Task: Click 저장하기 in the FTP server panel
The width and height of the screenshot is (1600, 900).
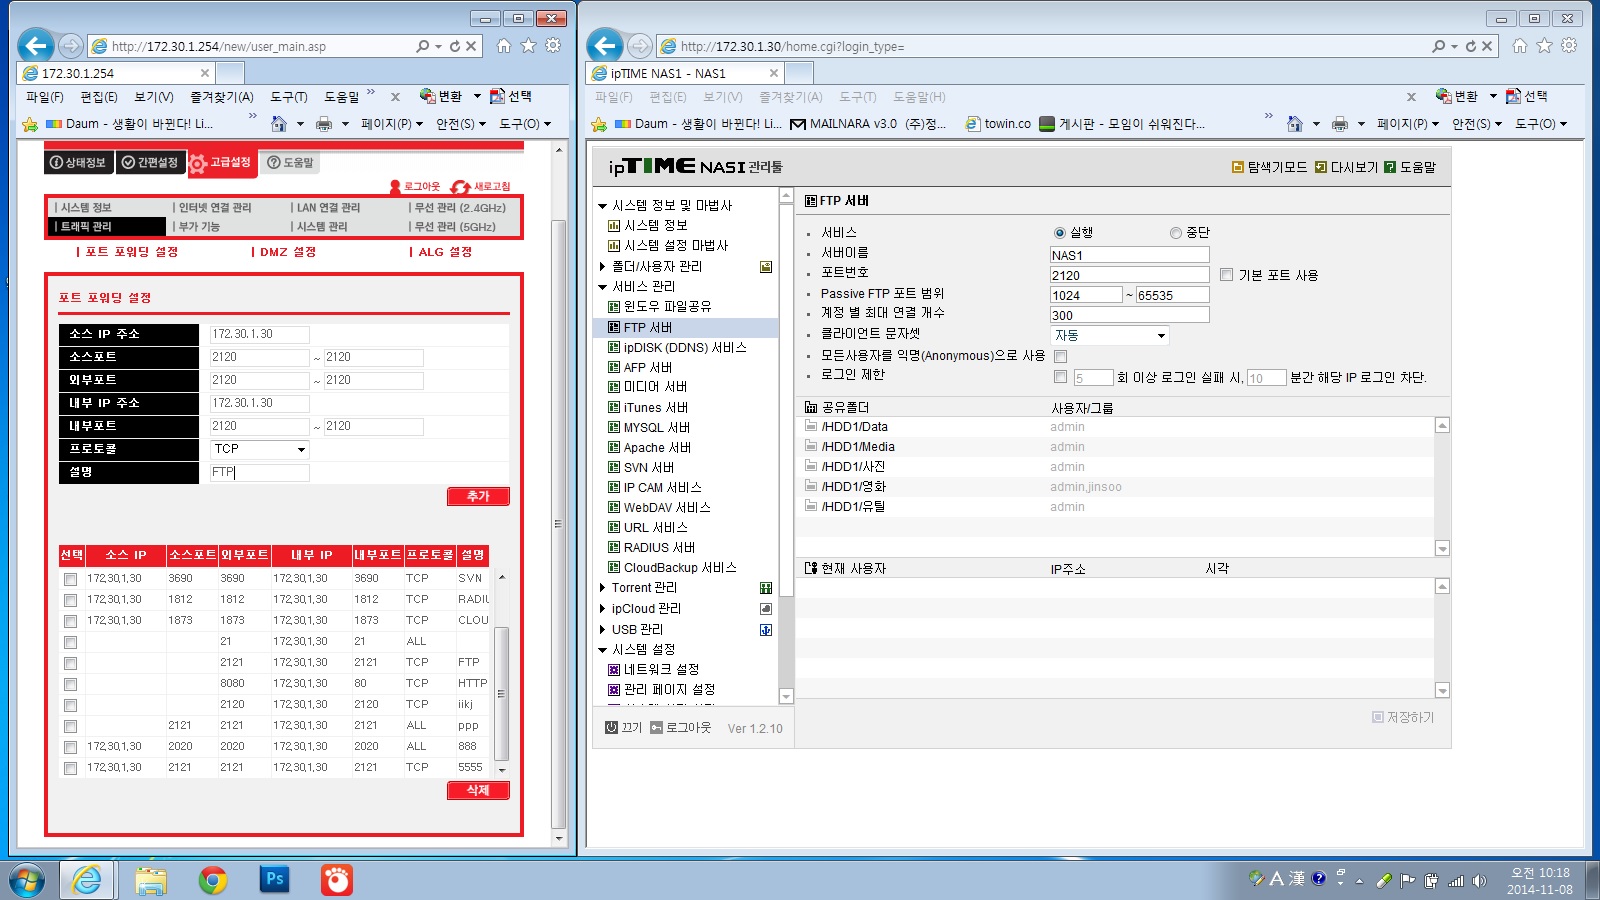Action: pos(1404,717)
